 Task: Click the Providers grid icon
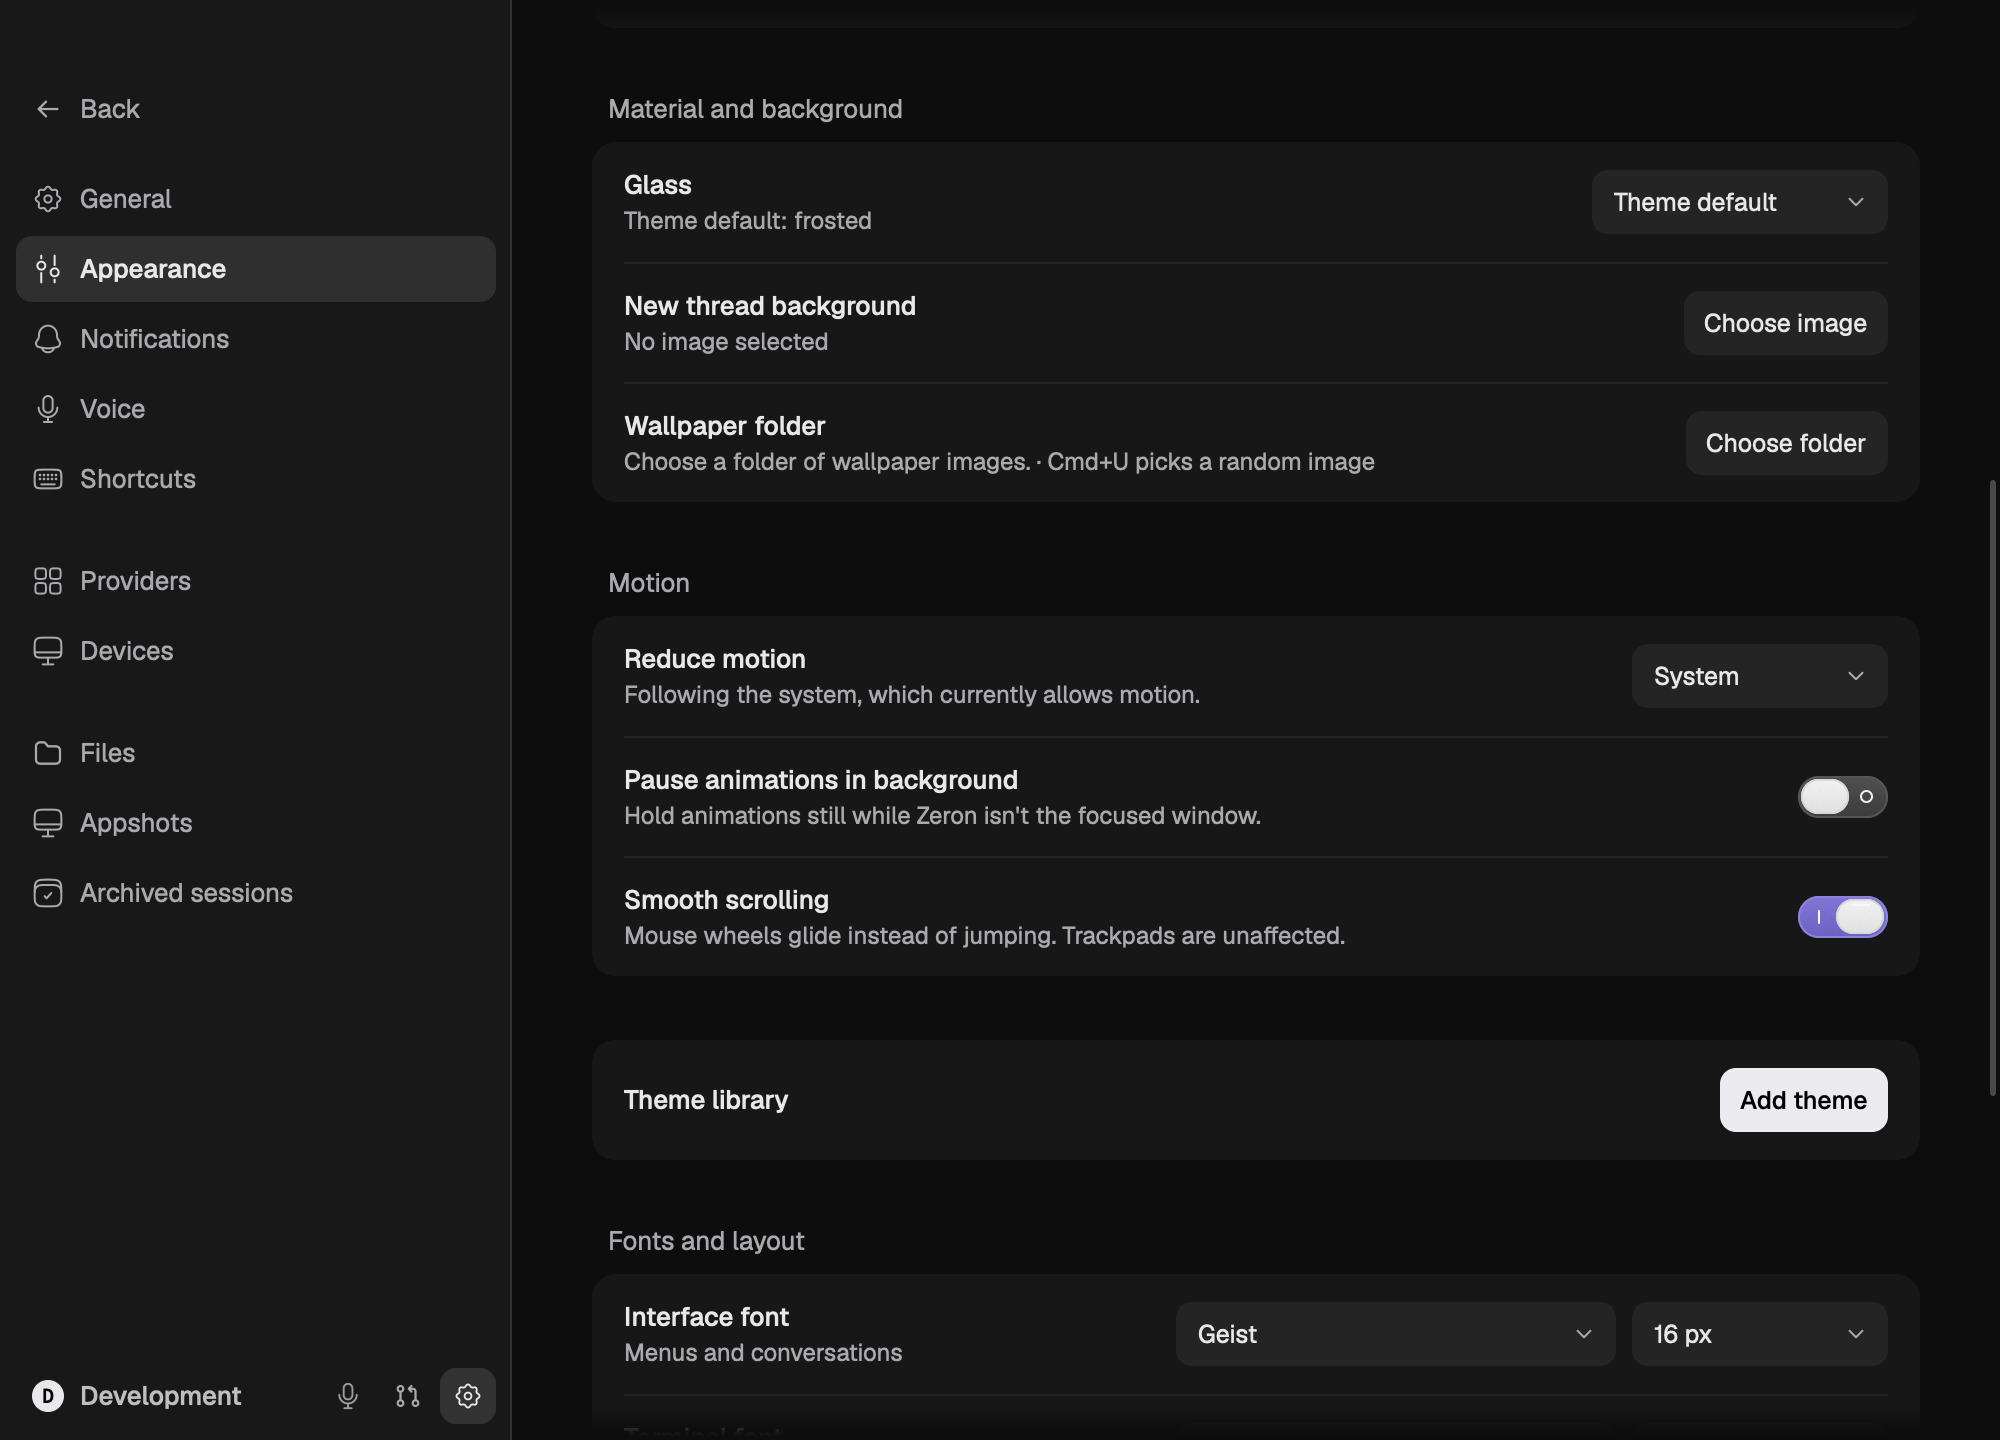[48, 581]
